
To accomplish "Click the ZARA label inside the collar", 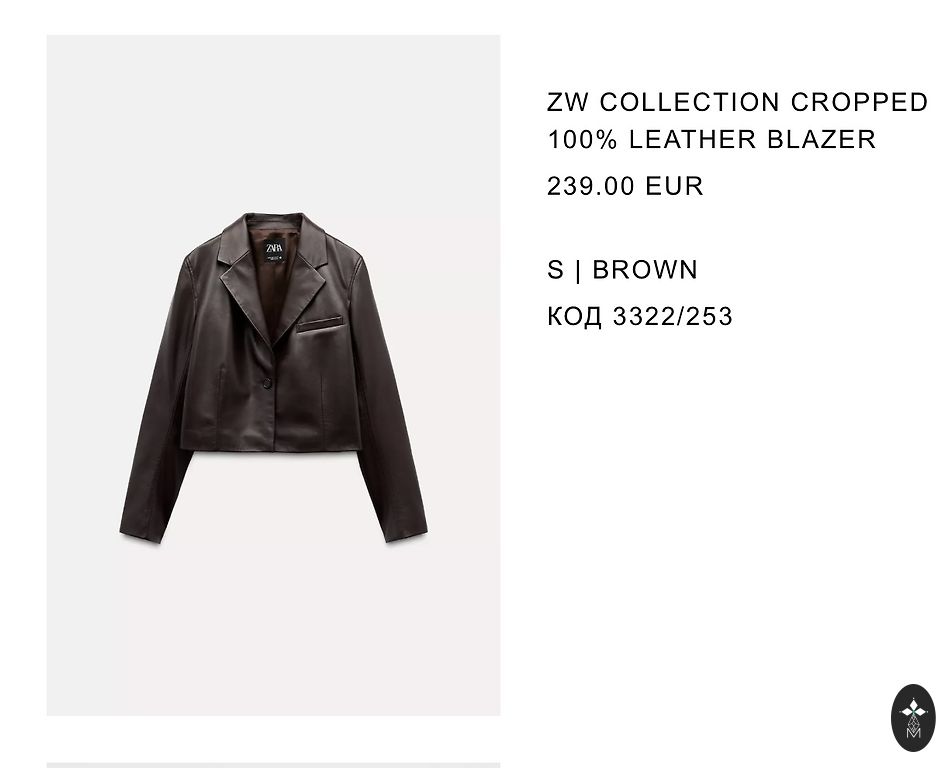I will click(x=274, y=251).
